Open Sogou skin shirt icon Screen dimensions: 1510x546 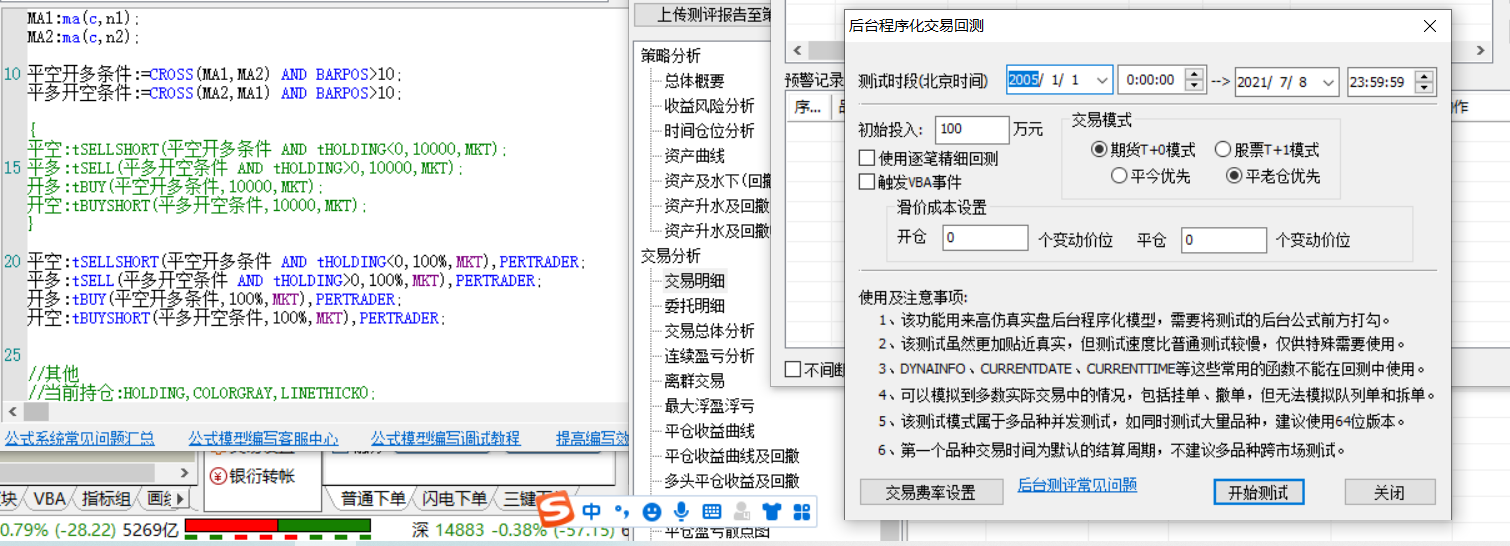coord(771,512)
